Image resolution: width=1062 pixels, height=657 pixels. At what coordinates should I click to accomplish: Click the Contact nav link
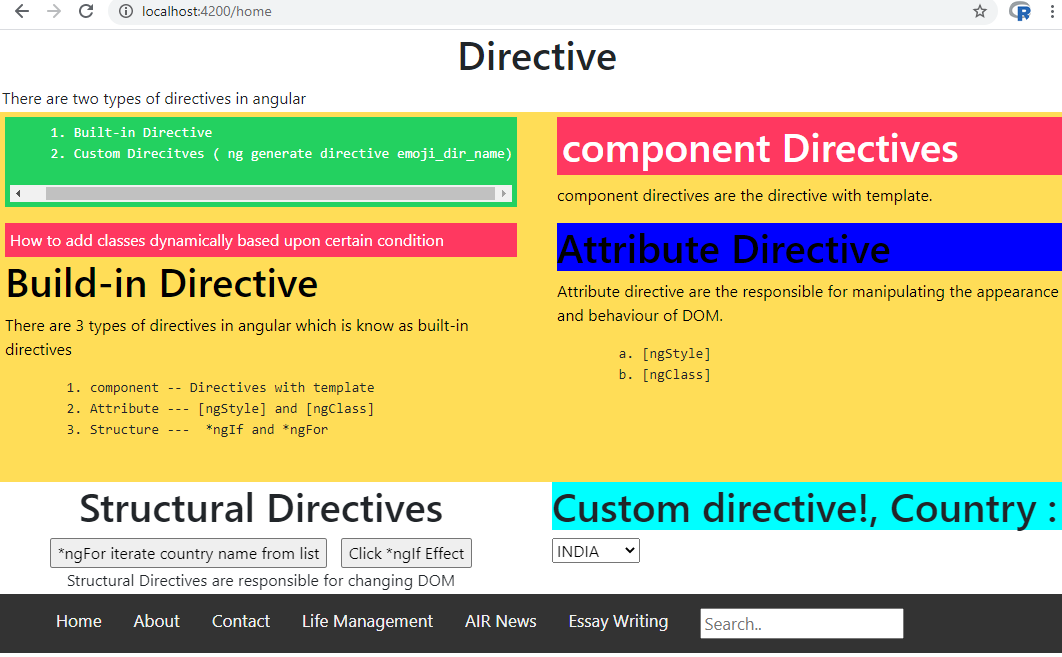tap(240, 621)
